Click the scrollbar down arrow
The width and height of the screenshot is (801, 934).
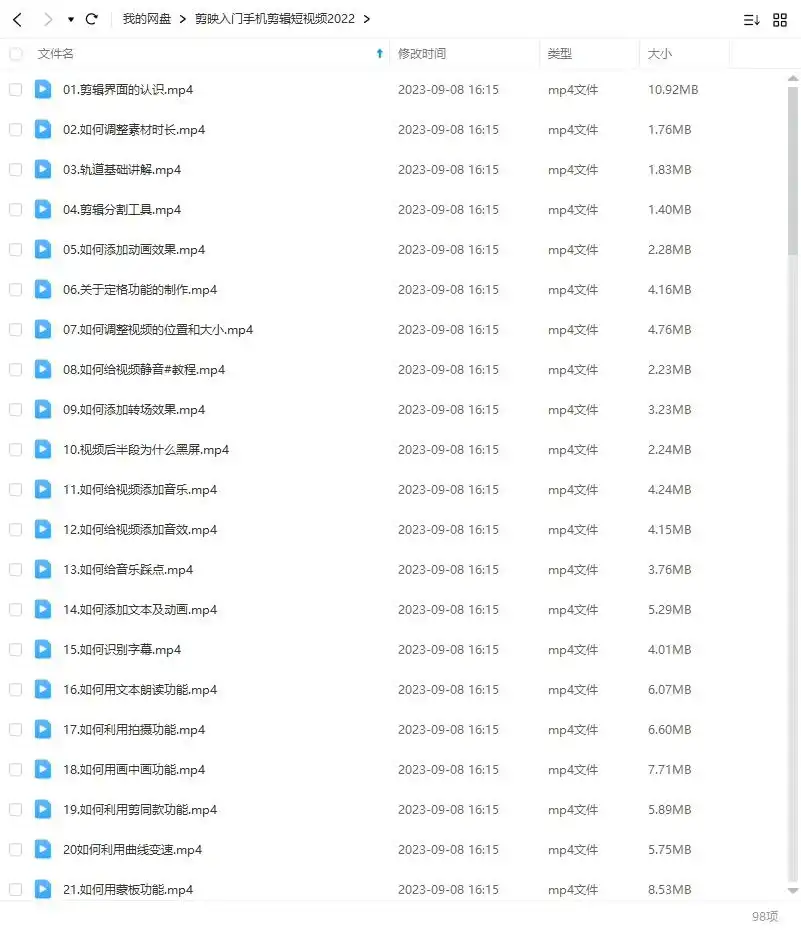[793, 891]
